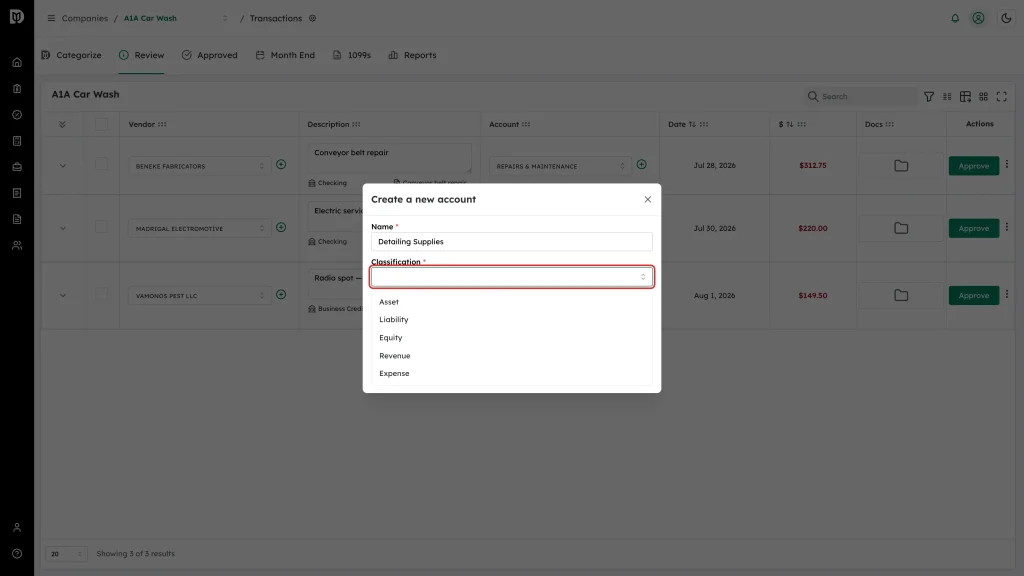Open the A1A Car Wash company switcher
Viewport: 1024px width, 576px height.
coord(176,18)
